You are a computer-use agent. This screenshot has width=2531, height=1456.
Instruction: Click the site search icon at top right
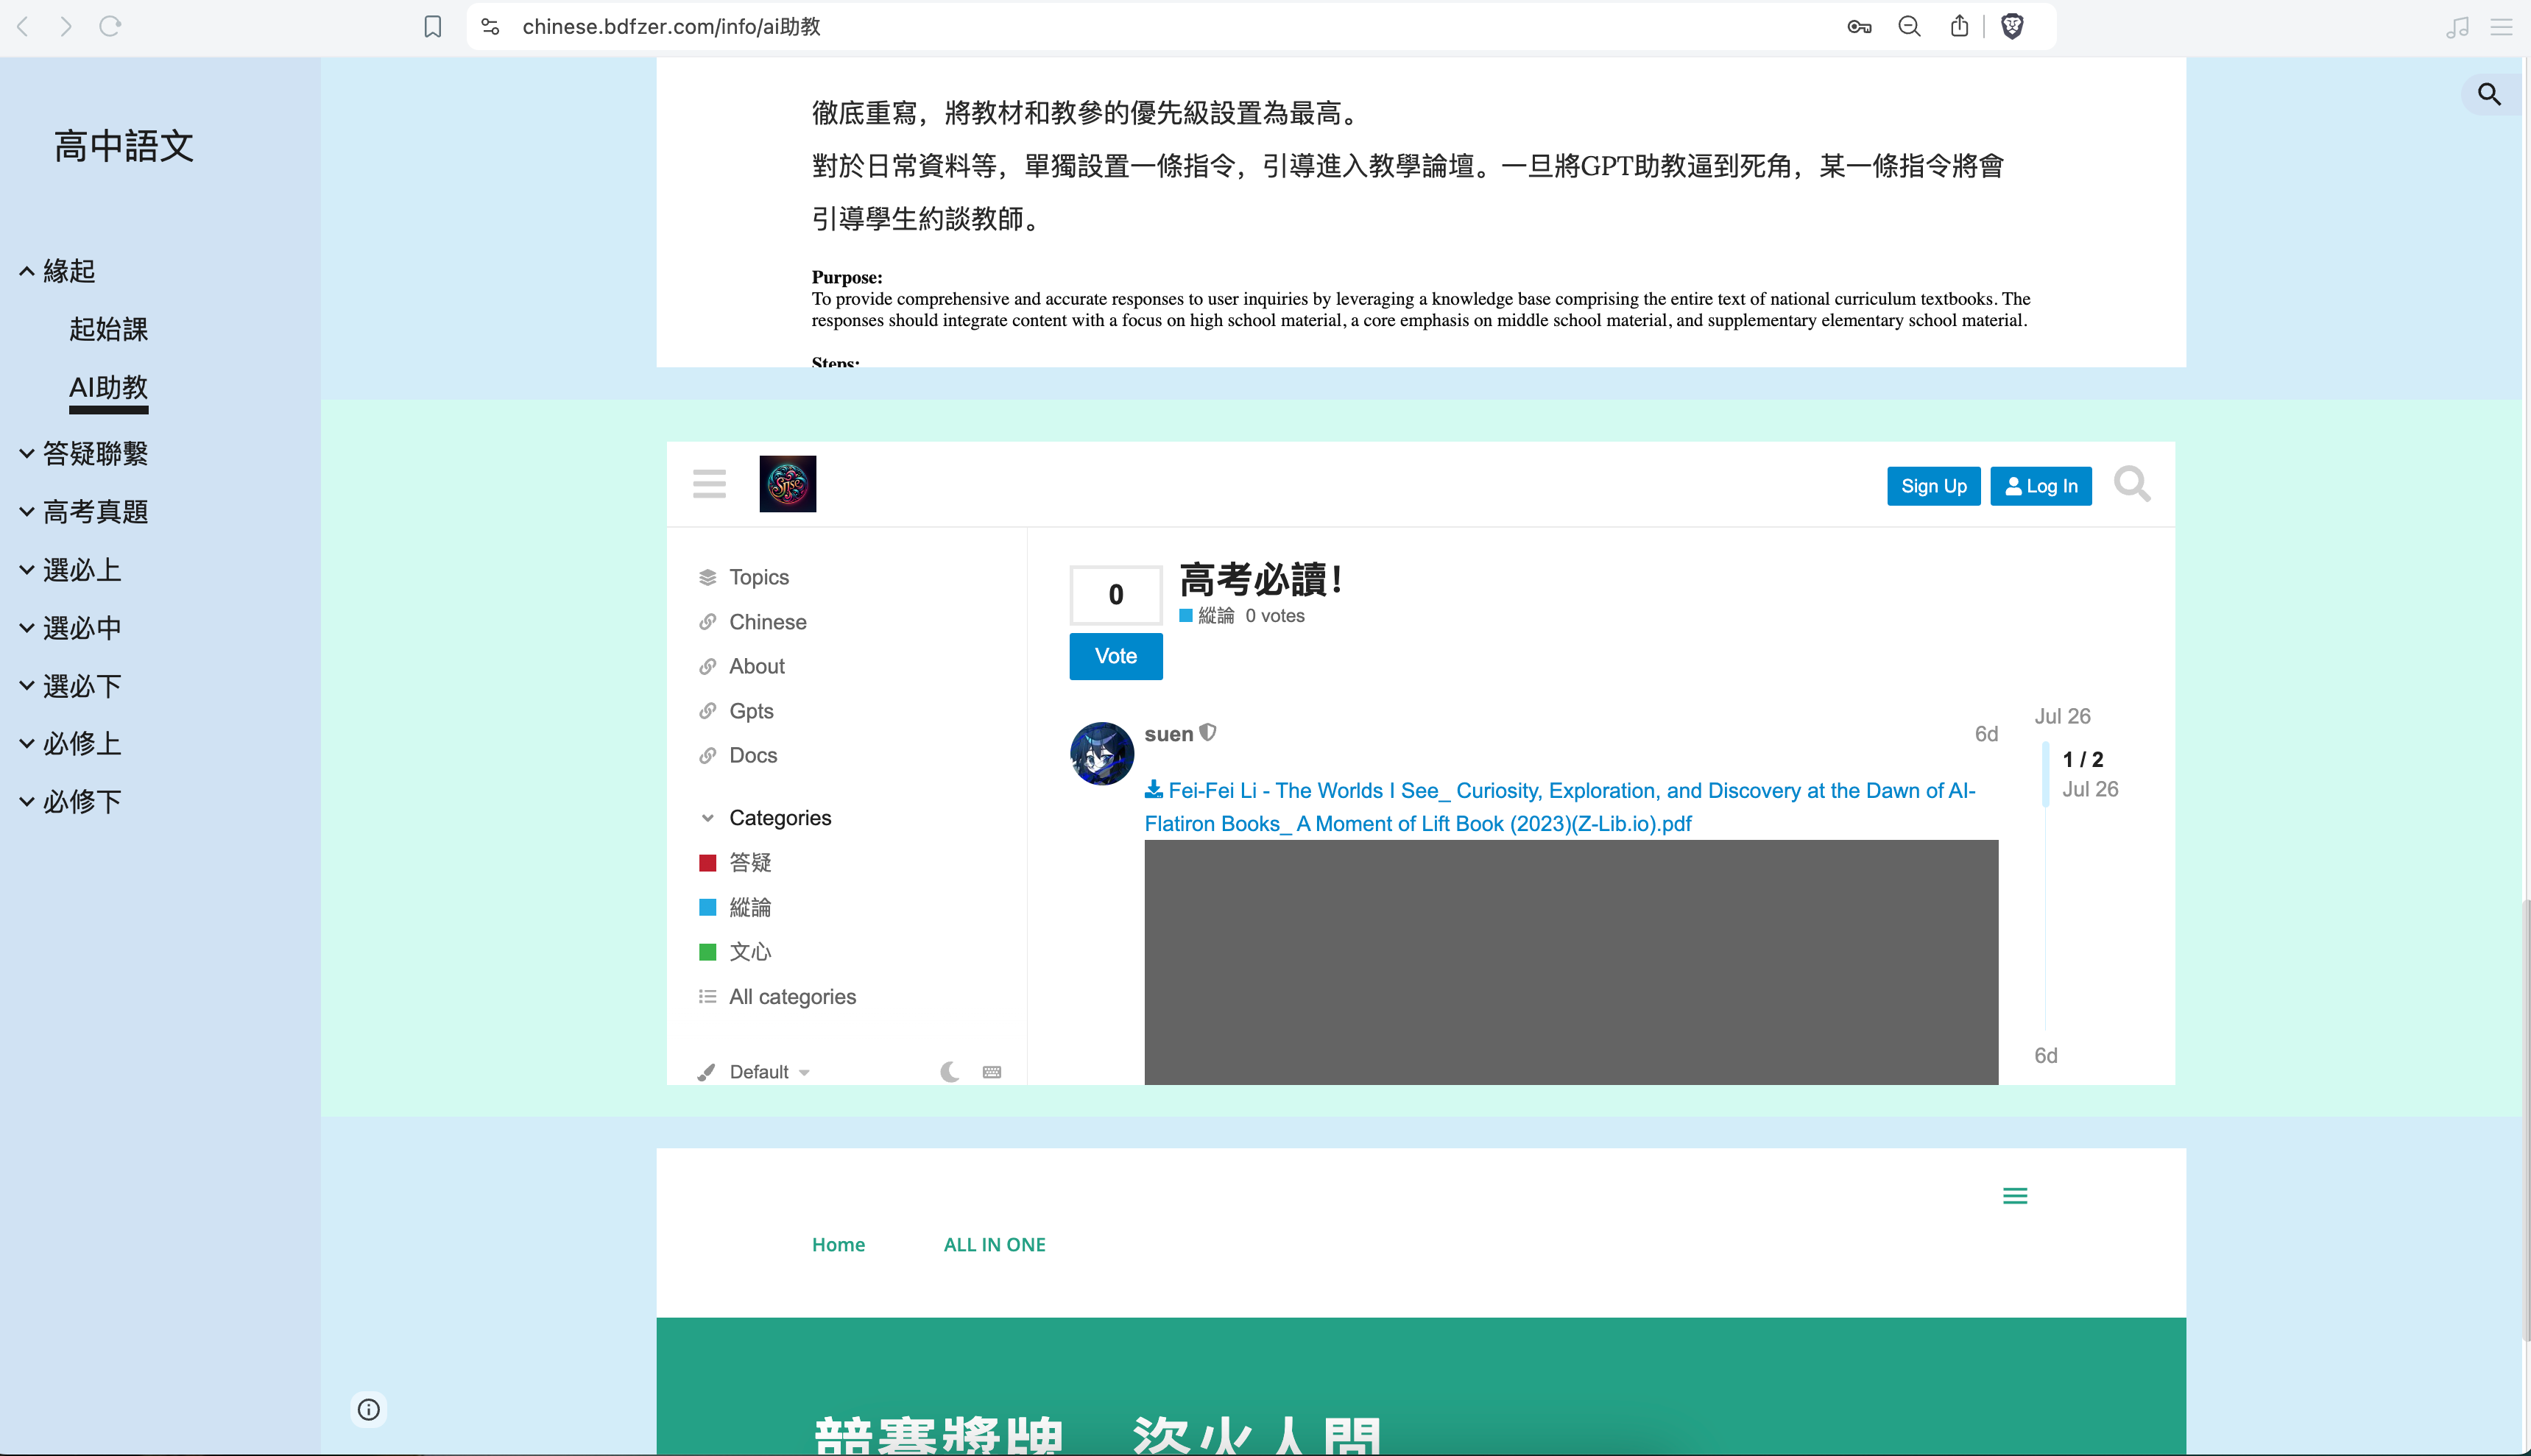[x=2489, y=95]
